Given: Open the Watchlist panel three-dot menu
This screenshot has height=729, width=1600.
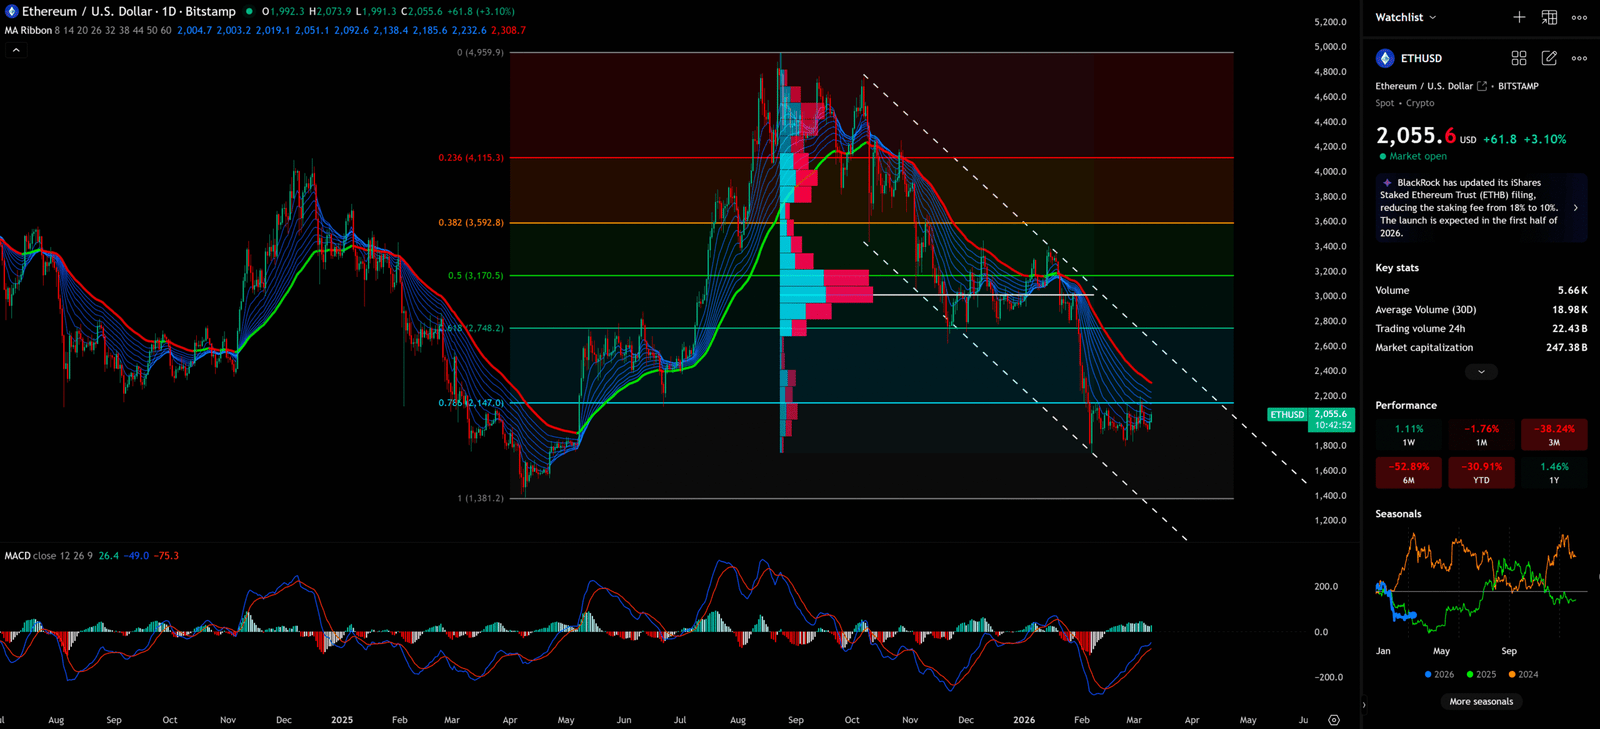Looking at the screenshot, I should [1579, 17].
